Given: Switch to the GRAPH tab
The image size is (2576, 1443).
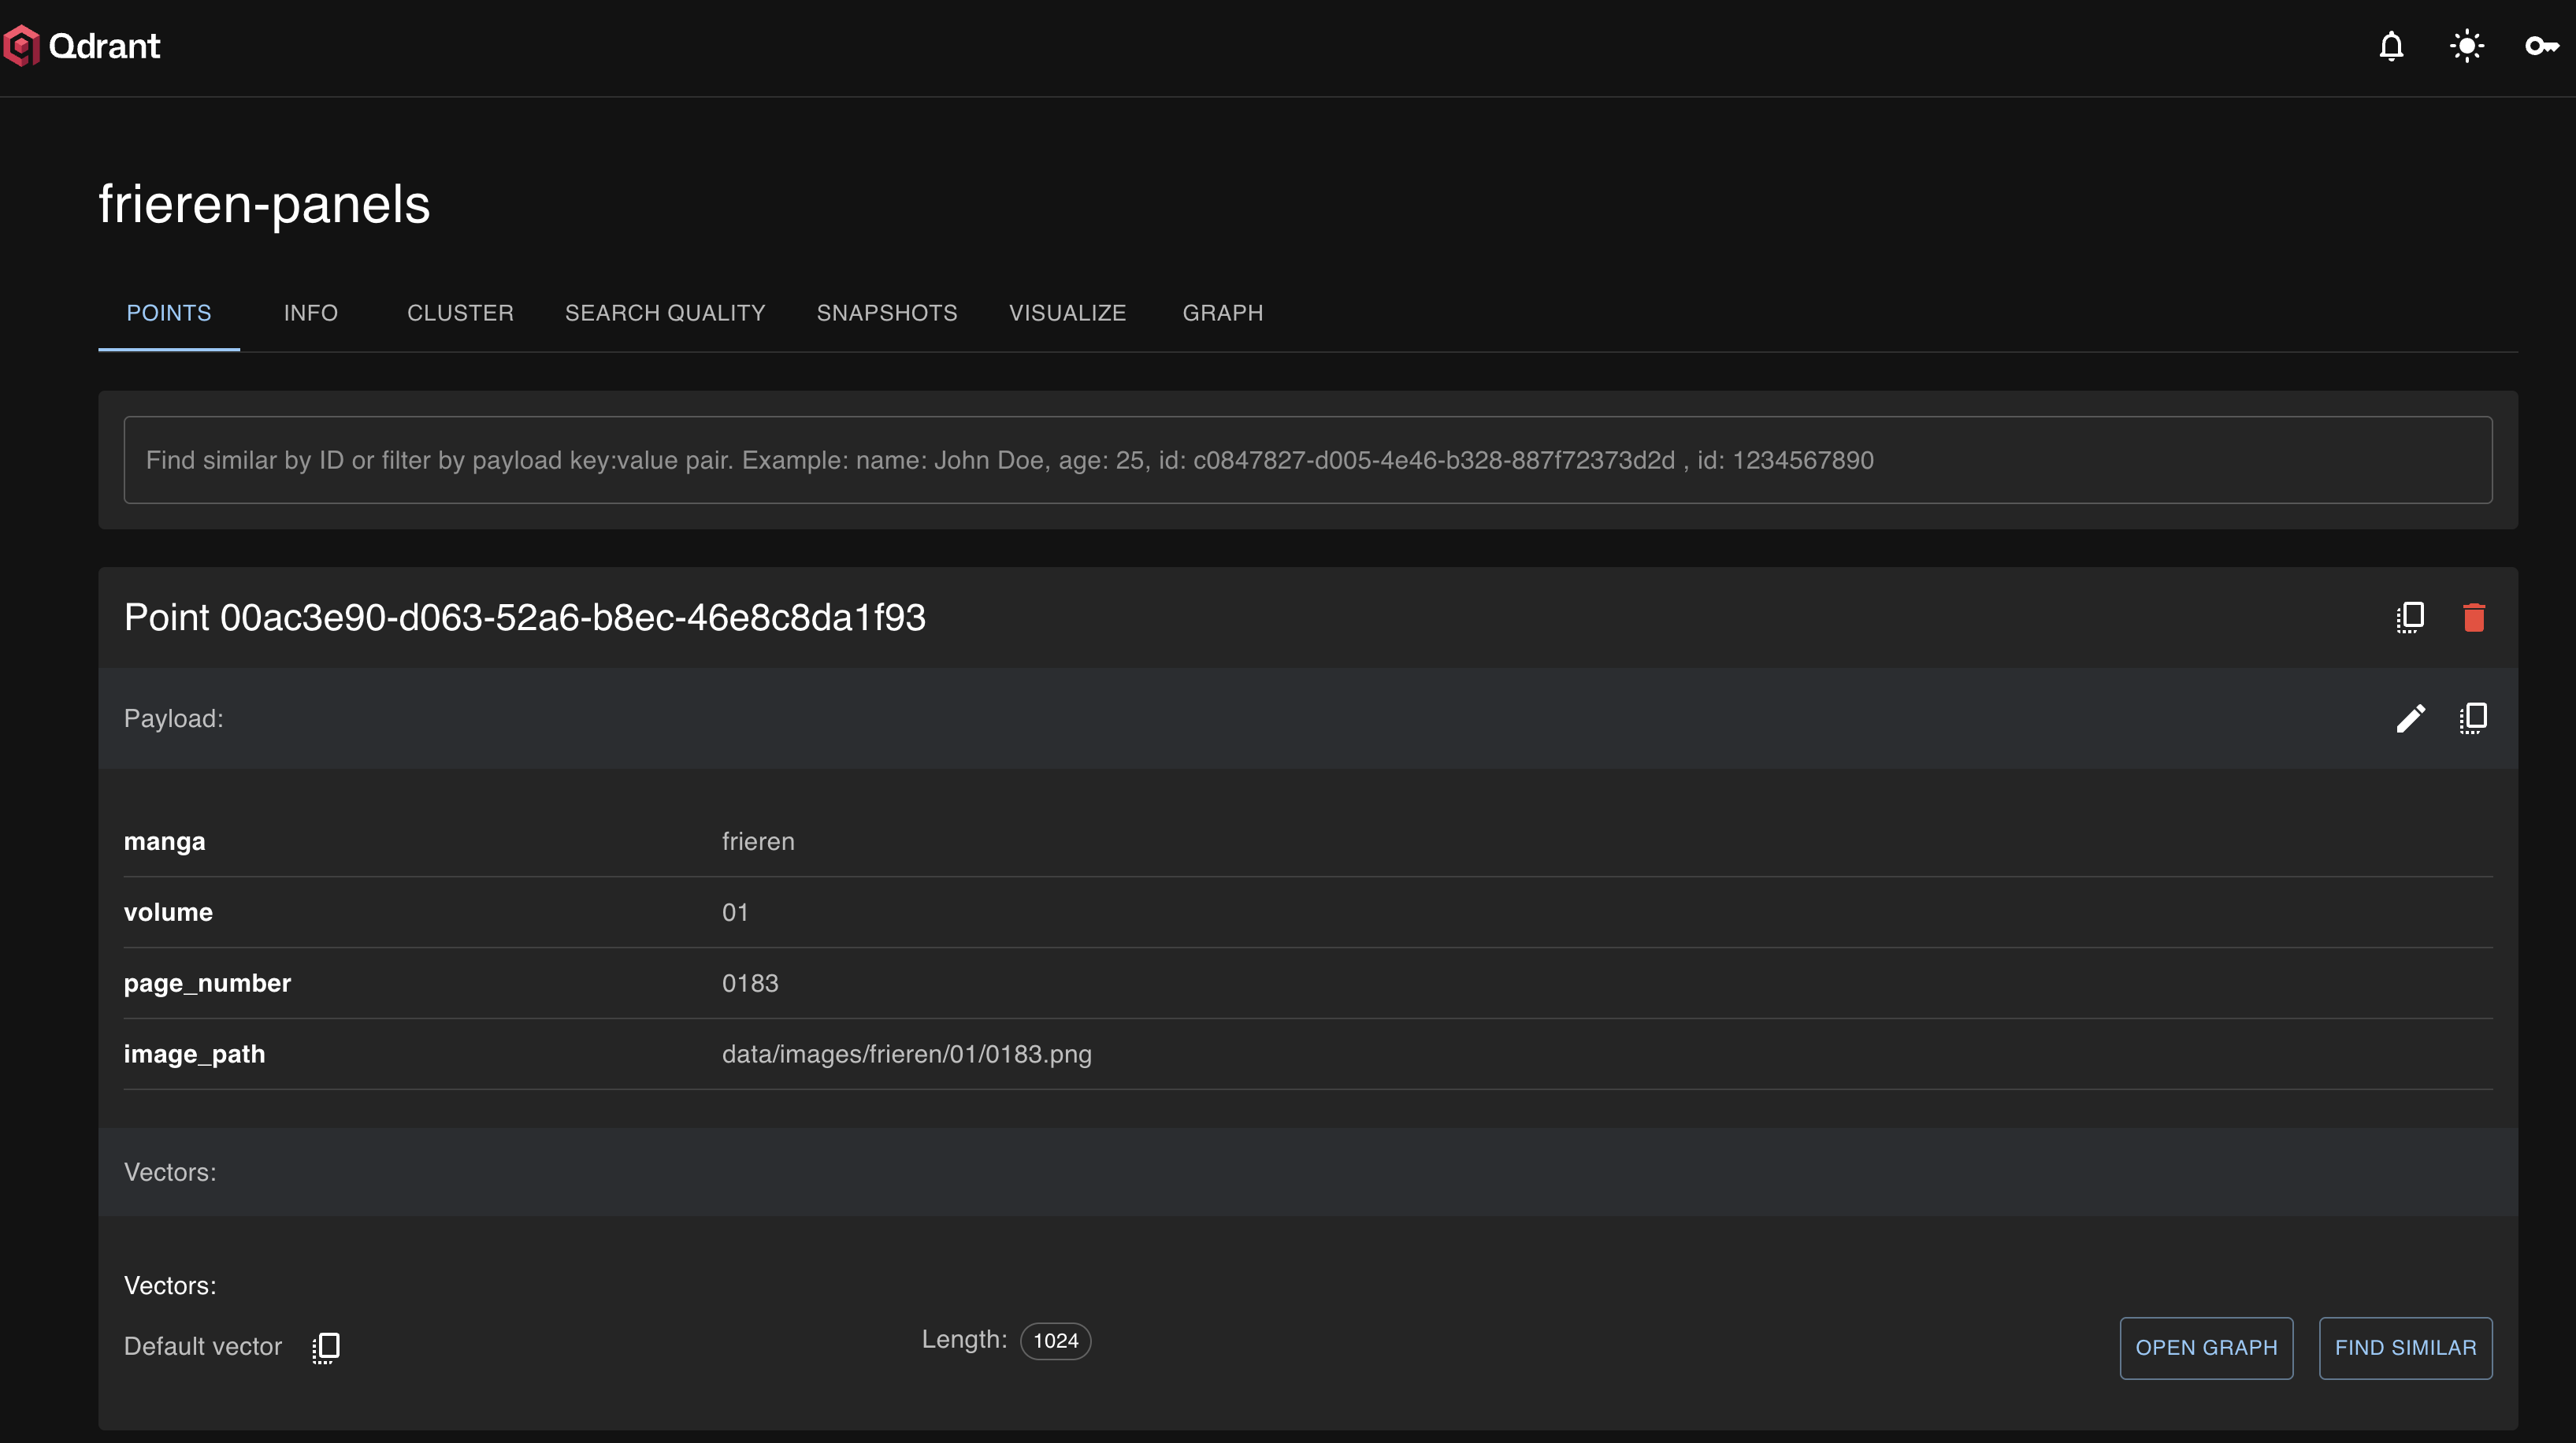Looking at the screenshot, I should click(x=1222, y=313).
